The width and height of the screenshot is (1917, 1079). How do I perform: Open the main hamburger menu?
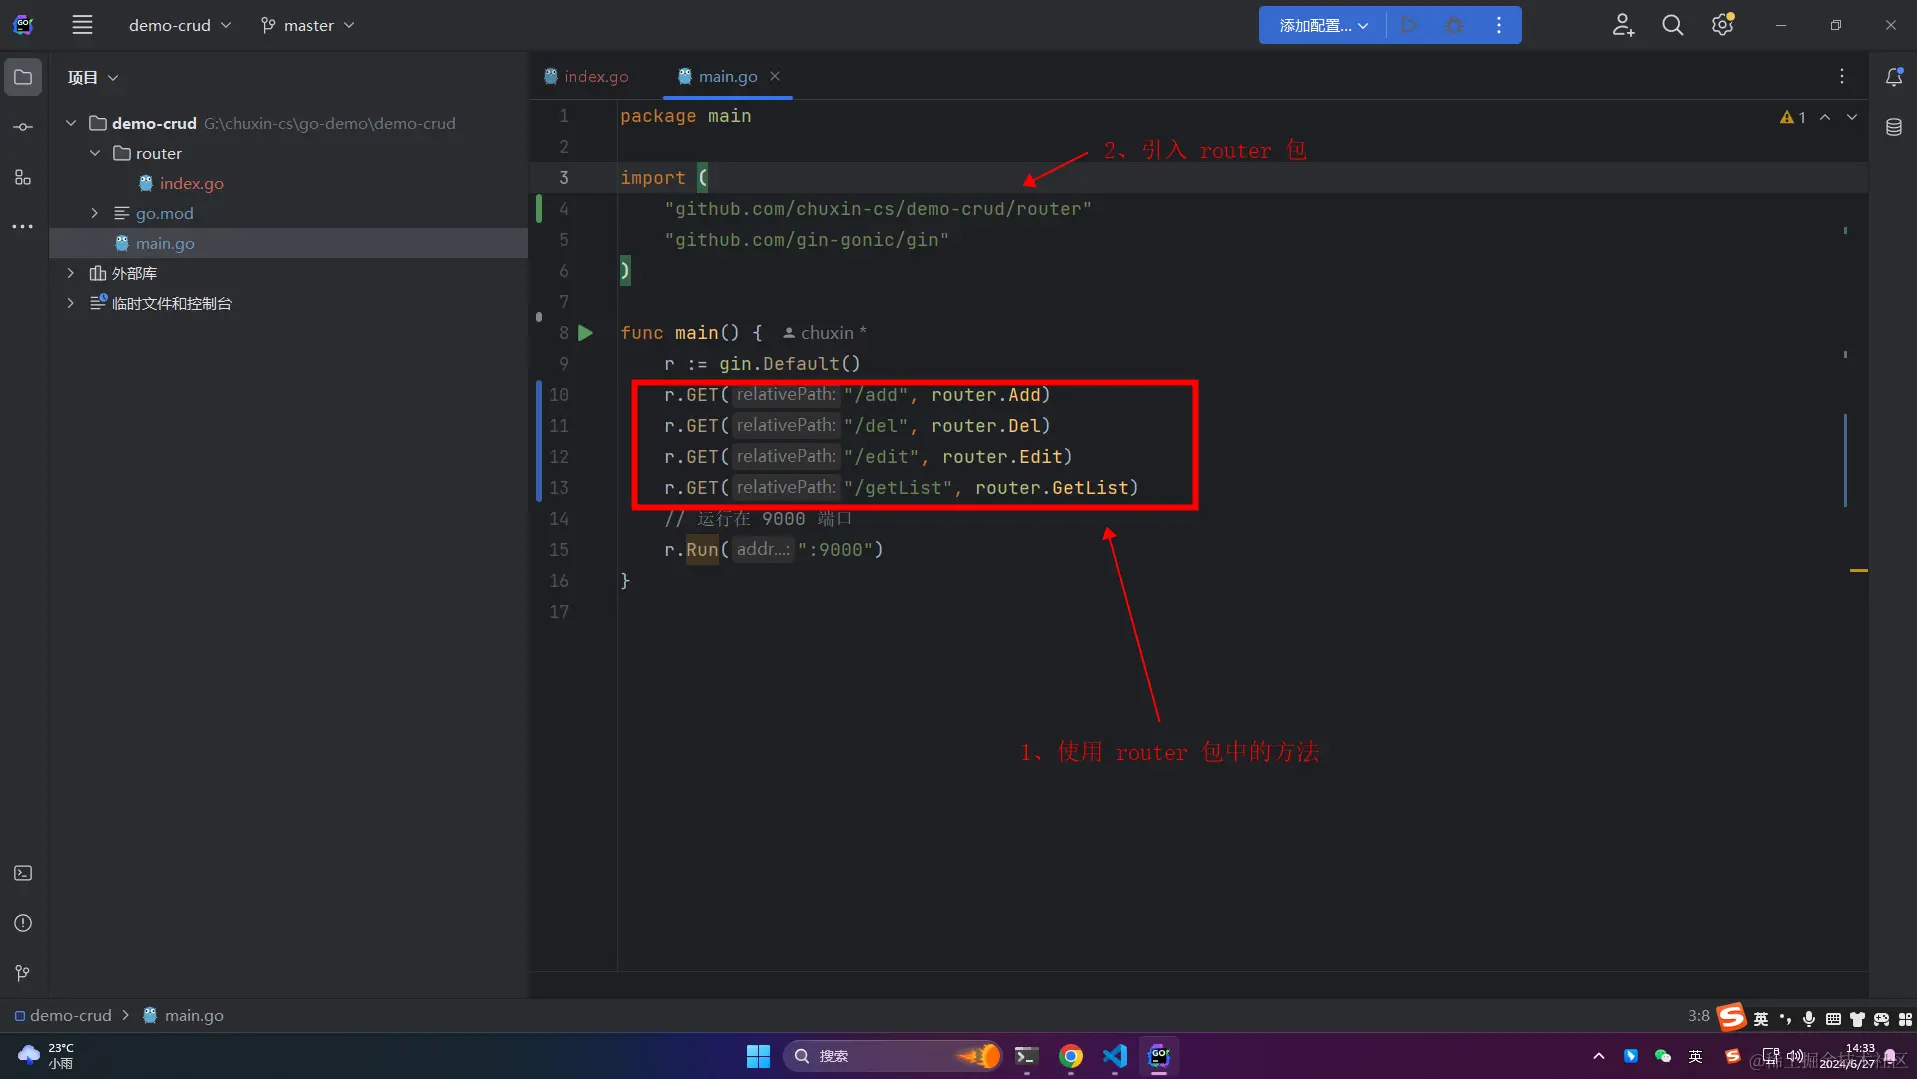tap(82, 25)
